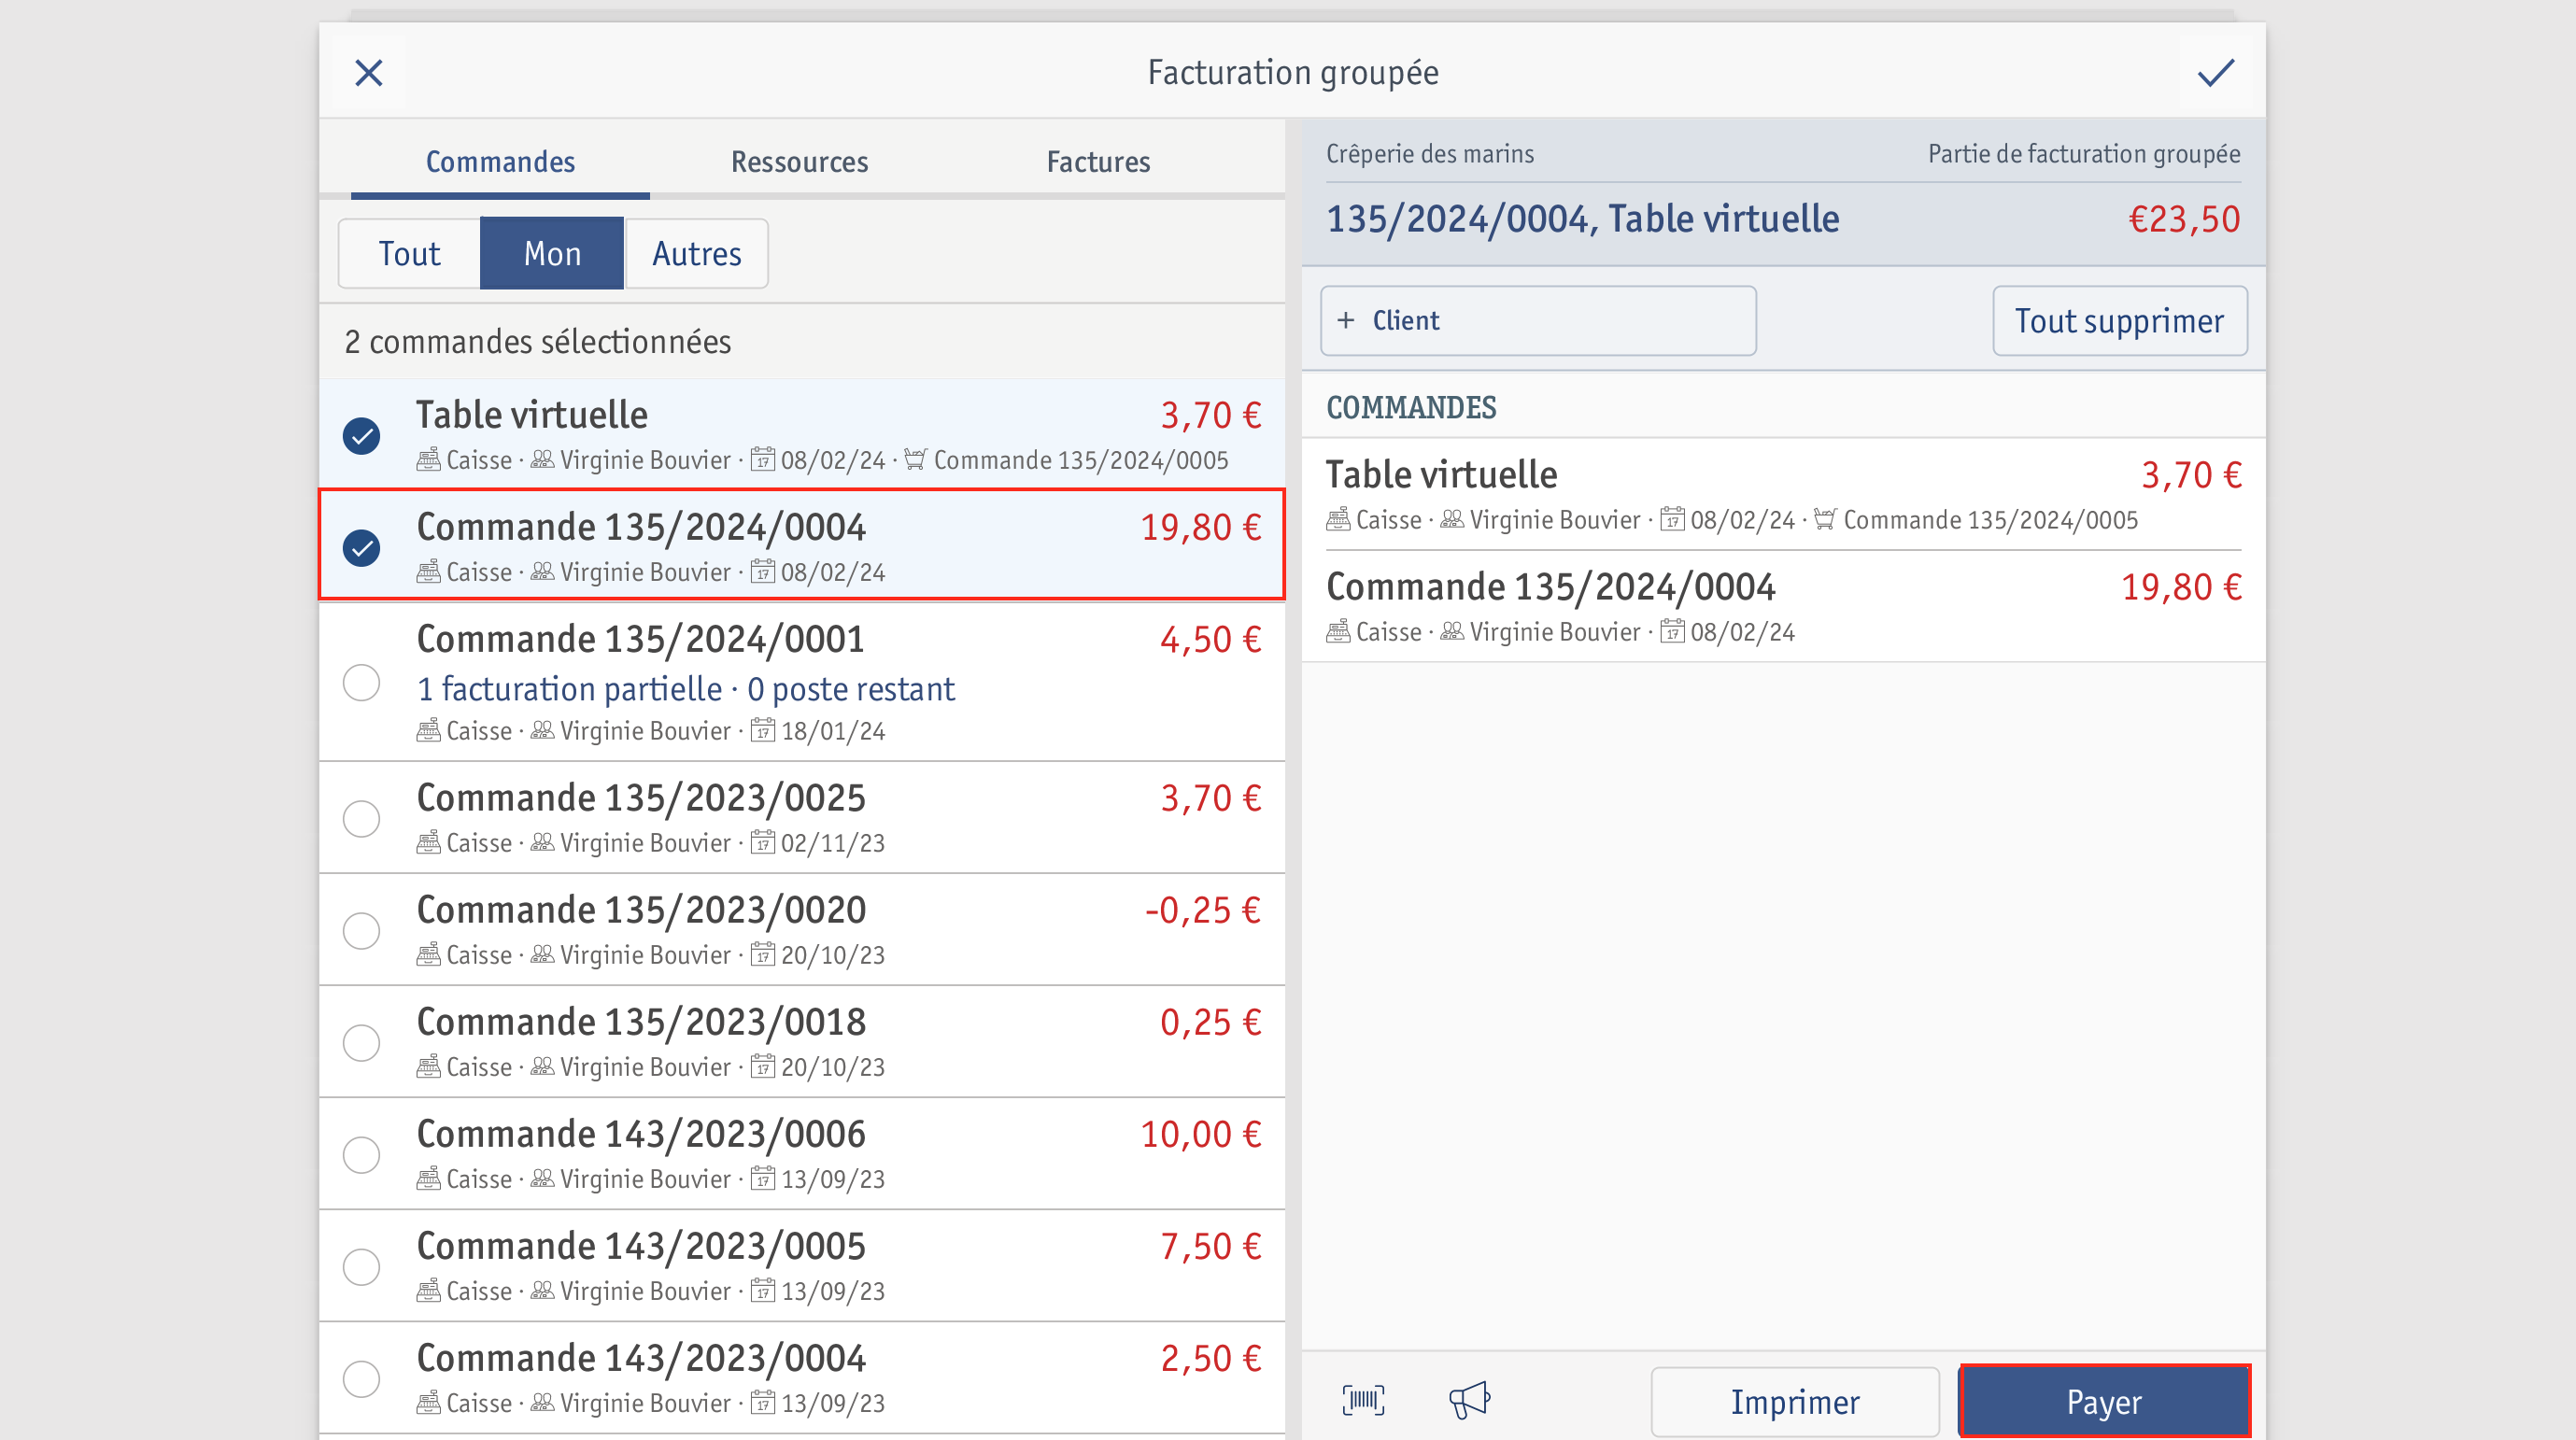Image resolution: width=2576 pixels, height=1440 pixels.
Task: Open the barcode scanner icon
Action: click(1363, 1400)
